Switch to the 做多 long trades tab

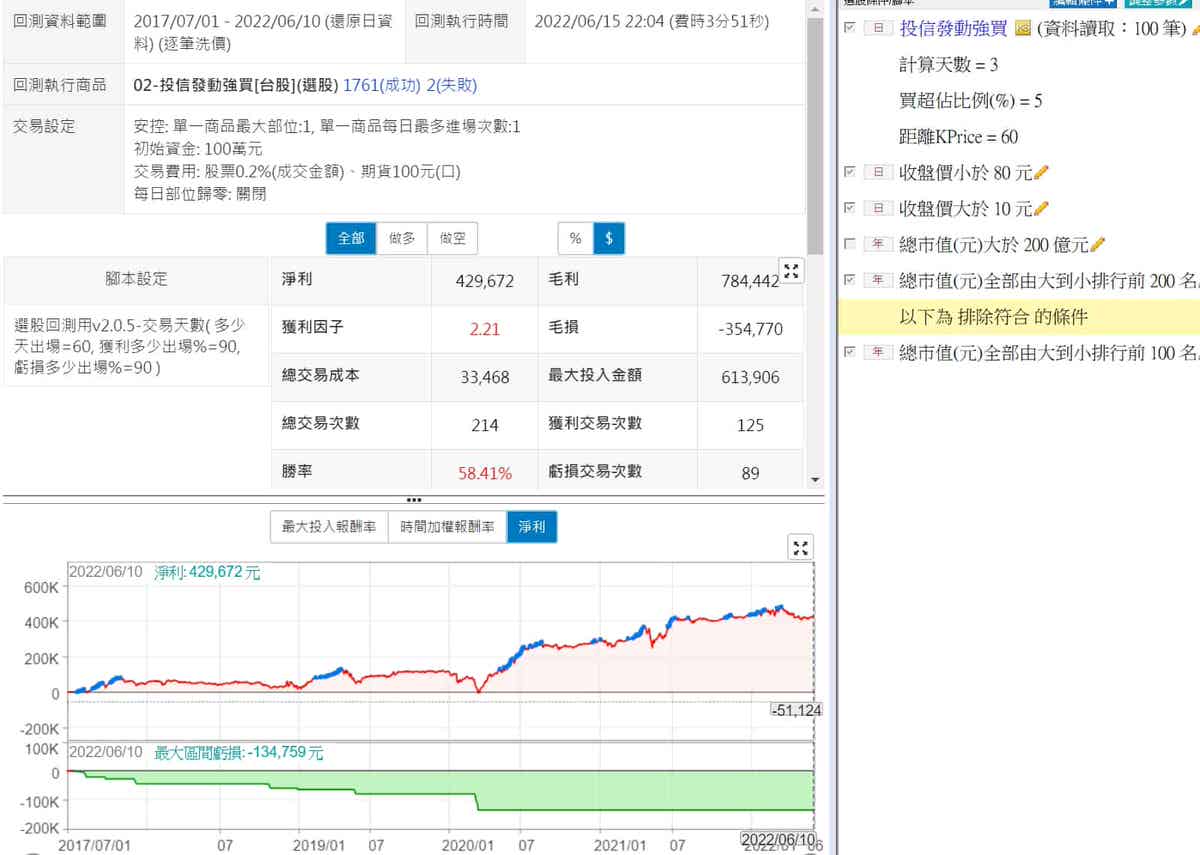click(x=402, y=238)
